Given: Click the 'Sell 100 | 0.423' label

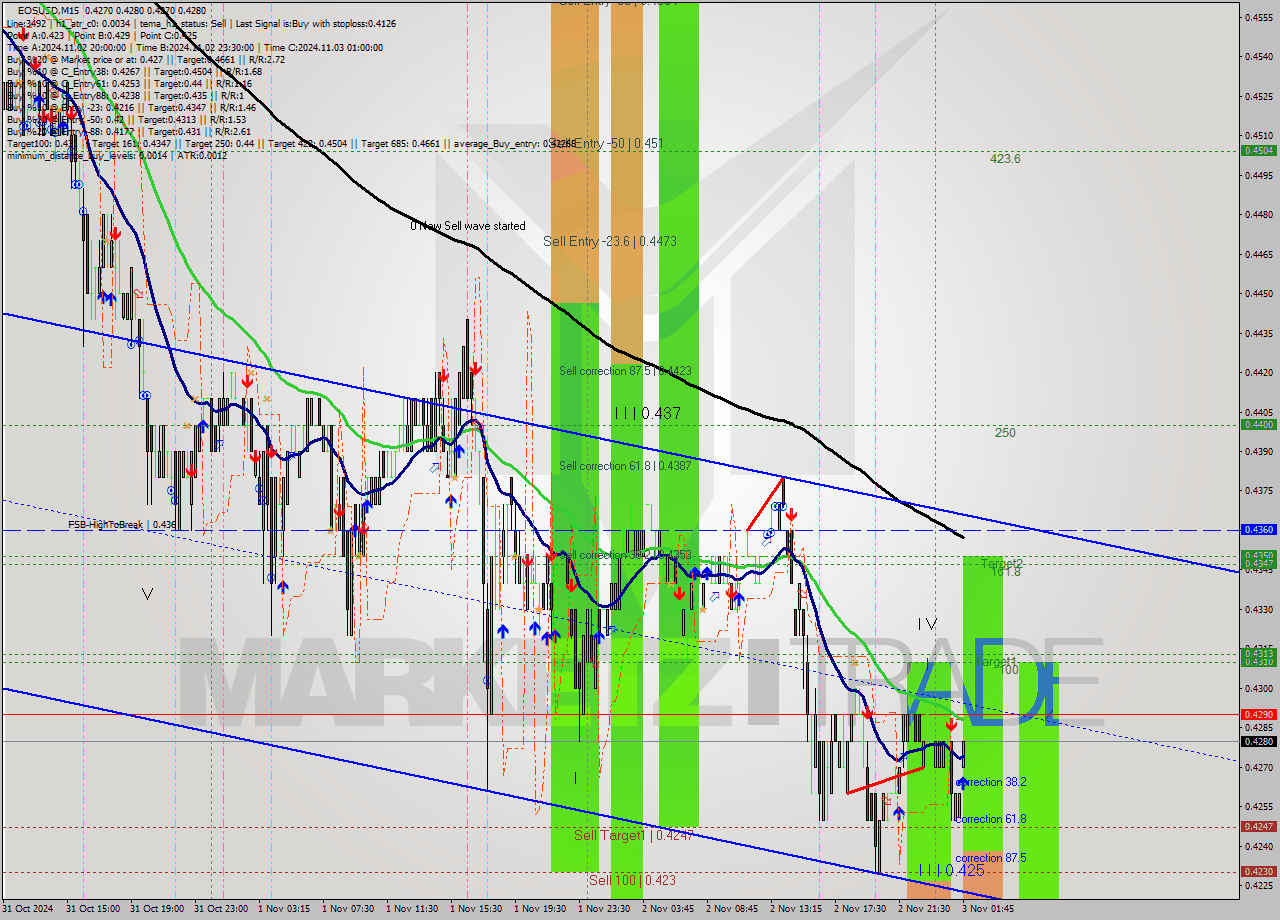Looking at the screenshot, I should [631, 880].
